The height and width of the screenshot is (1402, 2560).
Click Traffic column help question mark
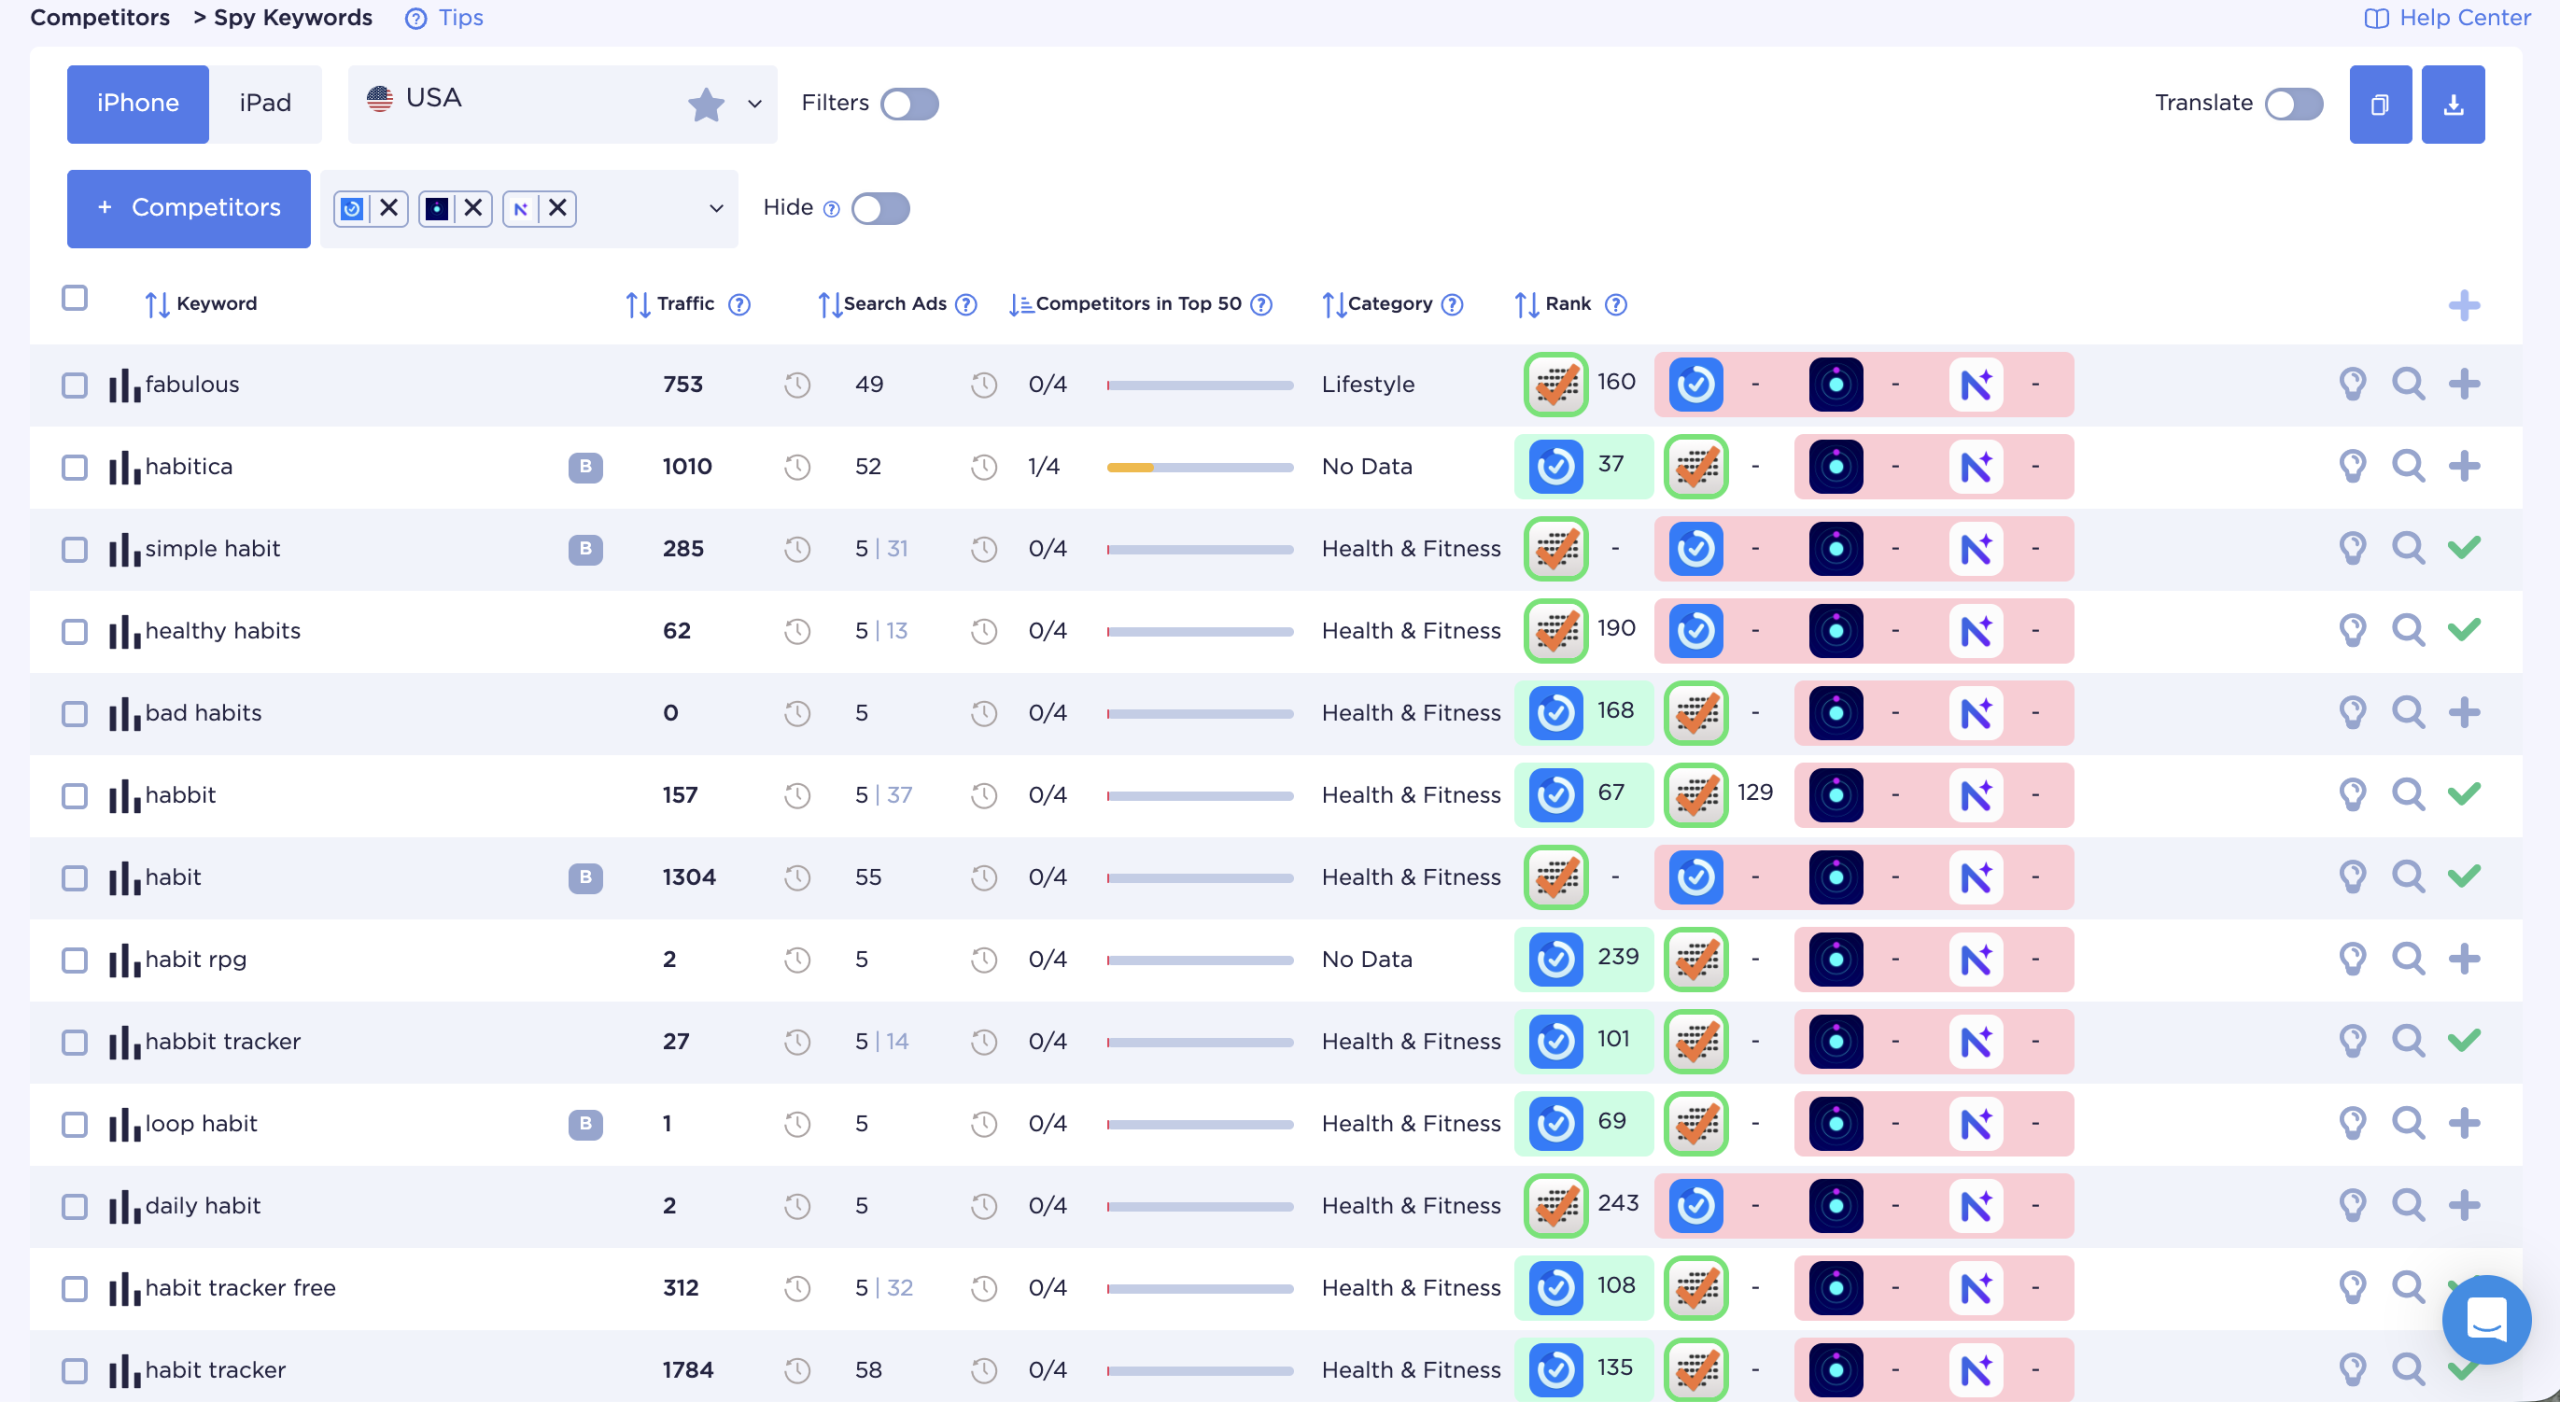pyautogui.click(x=739, y=304)
